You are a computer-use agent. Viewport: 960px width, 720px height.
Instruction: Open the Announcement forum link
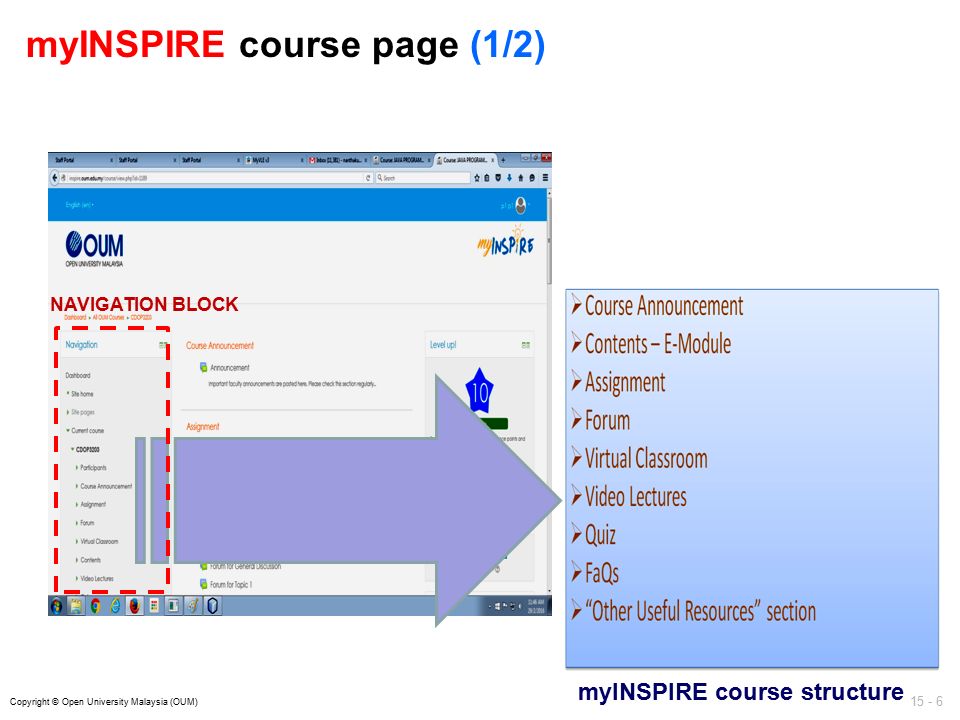coord(230,367)
